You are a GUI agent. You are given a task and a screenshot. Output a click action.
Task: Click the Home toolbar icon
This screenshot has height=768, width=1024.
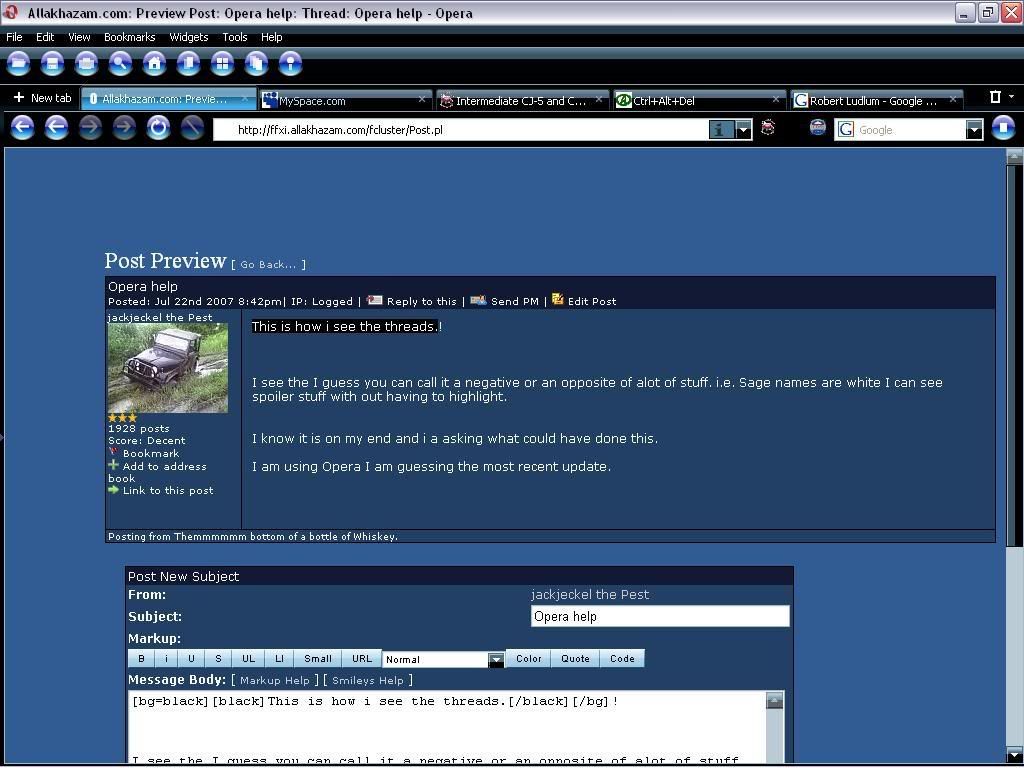(x=154, y=64)
